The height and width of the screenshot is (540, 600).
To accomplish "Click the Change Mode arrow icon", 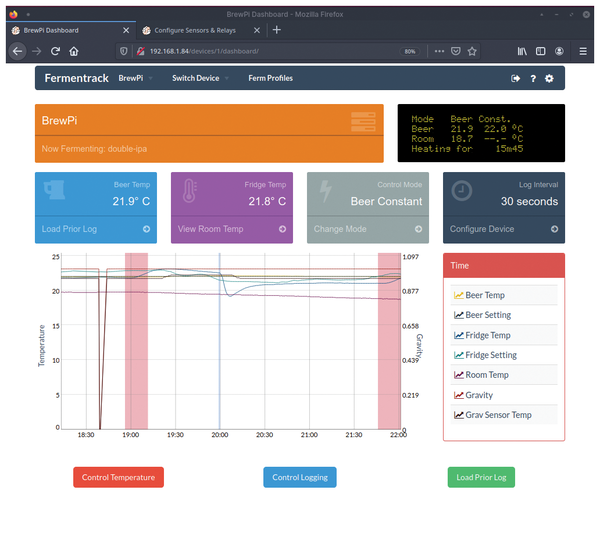I will point(419,229).
